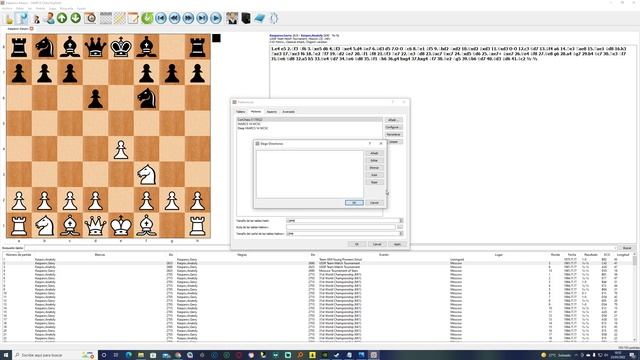Sort games by Evento column header
This screenshot has height=360, width=640.
(x=384, y=255)
